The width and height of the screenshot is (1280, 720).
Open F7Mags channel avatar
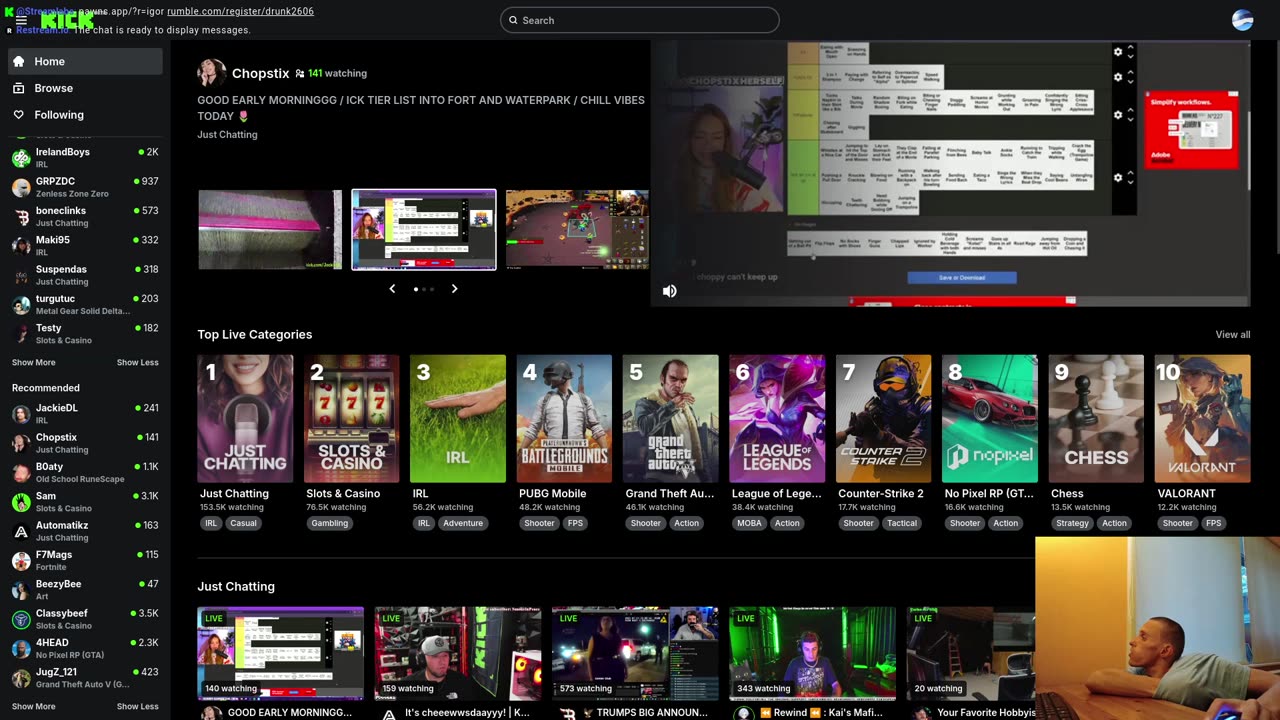click(21, 561)
